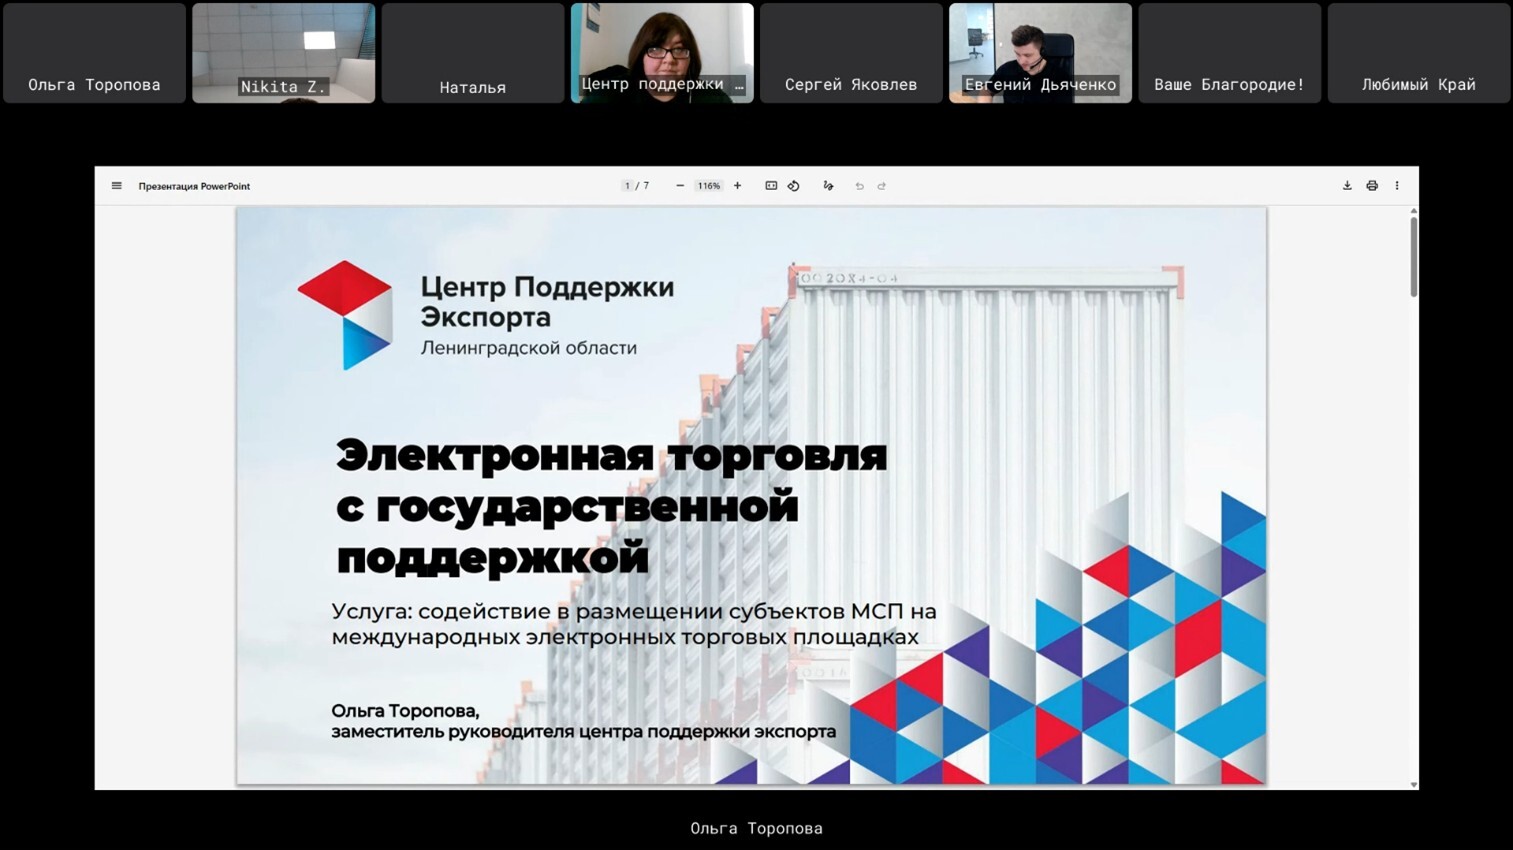Image resolution: width=1513 pixels, height=850 pixels.
Task: Click the page number field showing 1
Action: click(x=627, y=186)
